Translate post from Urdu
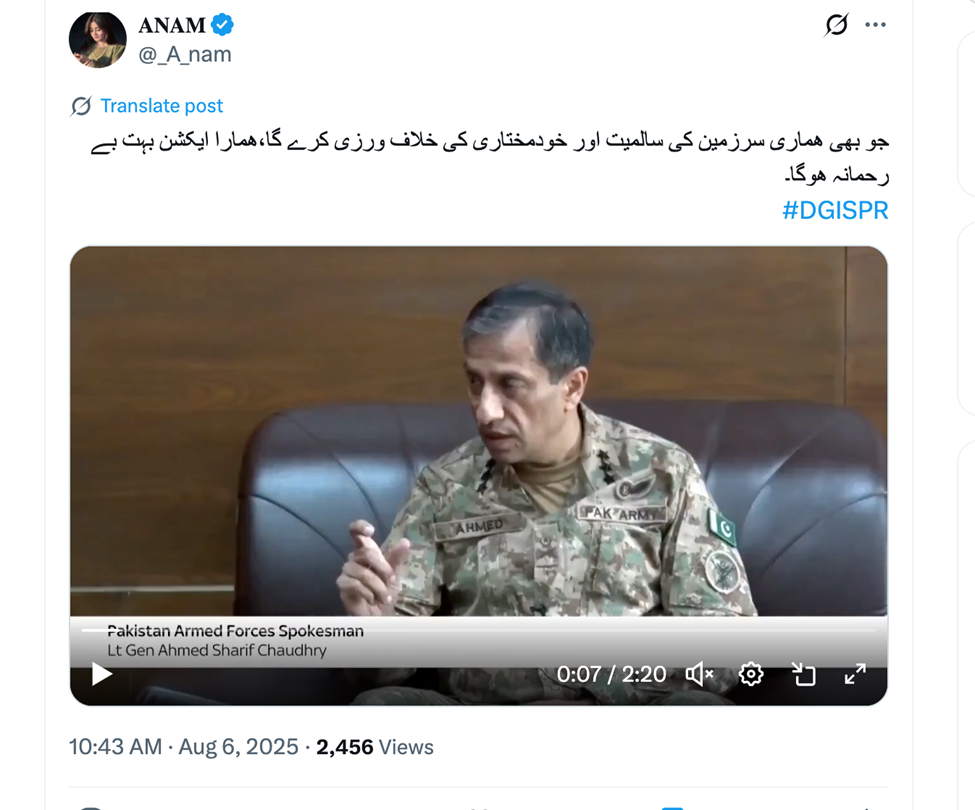 pyautogui.click(x=161, y=106)
